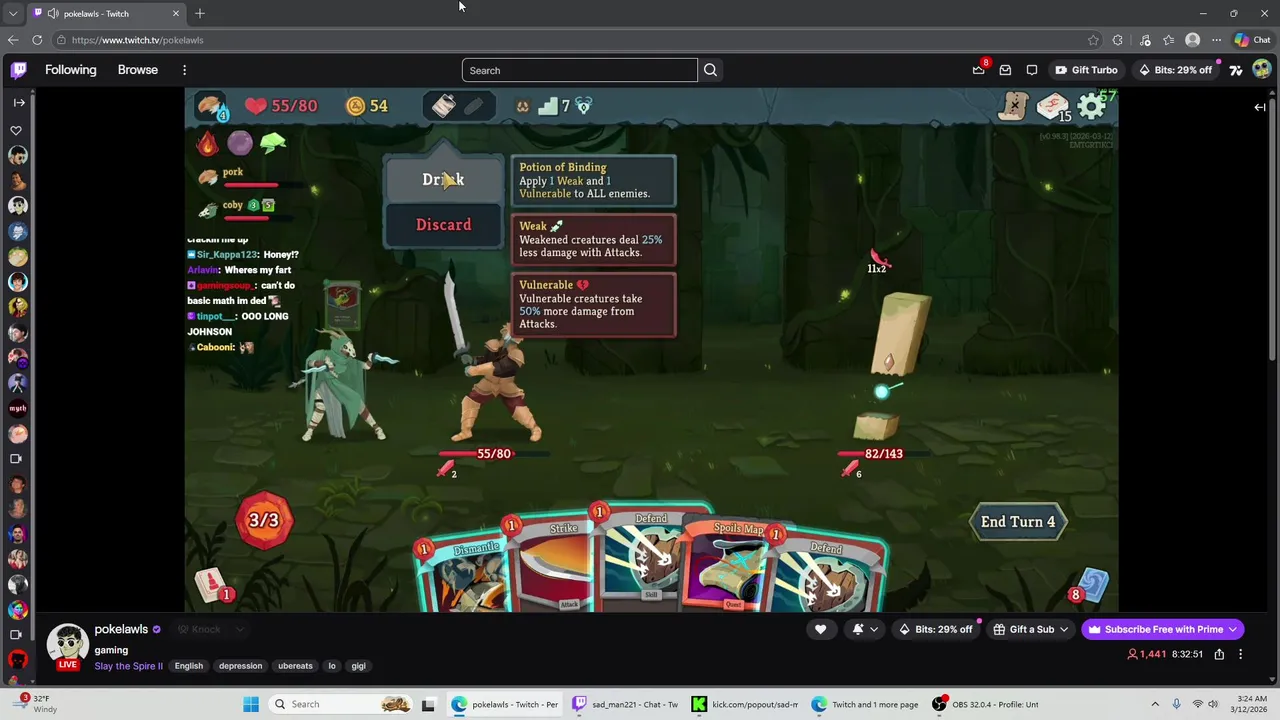Open Slay the Spire II category link

tap(128, 666)
